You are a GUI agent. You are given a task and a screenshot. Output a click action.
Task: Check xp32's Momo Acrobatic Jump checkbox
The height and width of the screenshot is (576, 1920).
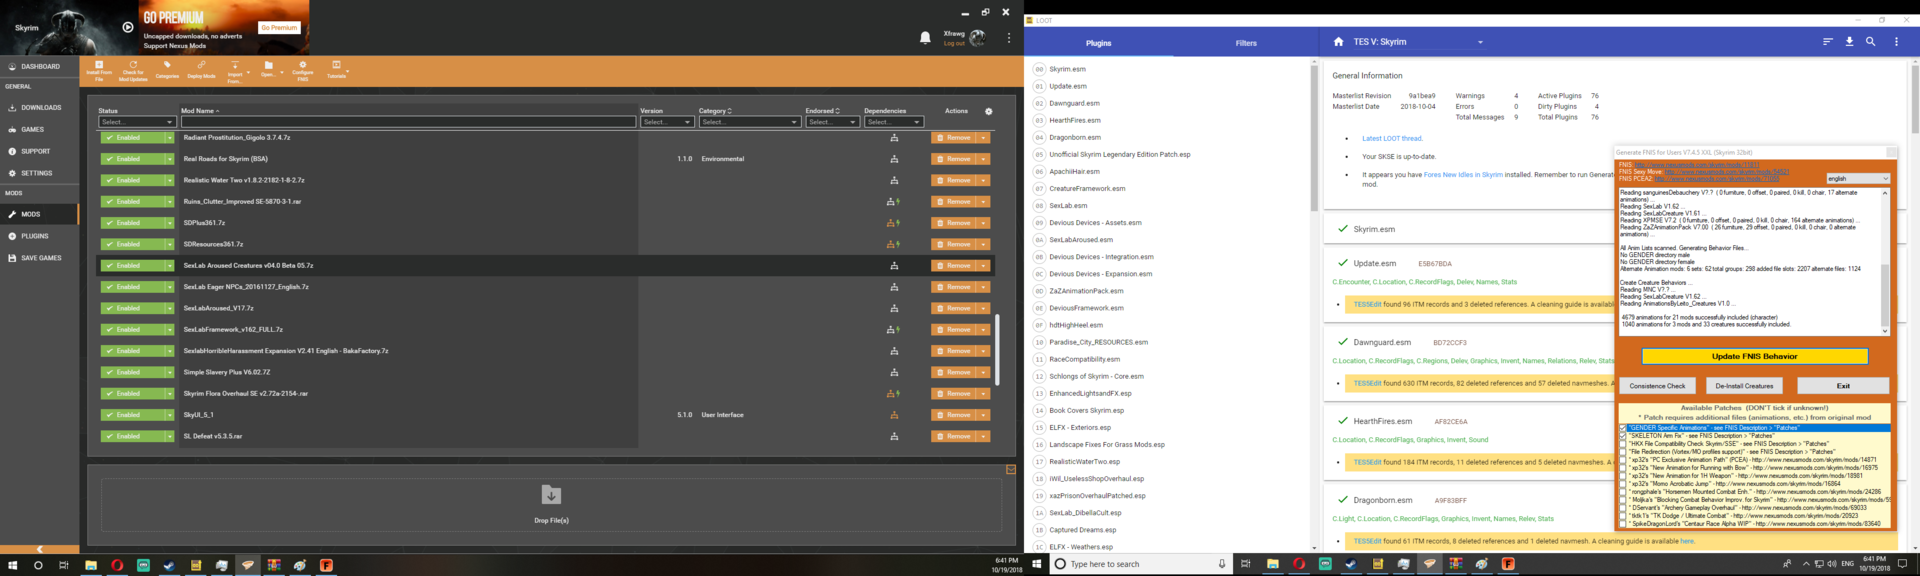(x=1622, y=484)
